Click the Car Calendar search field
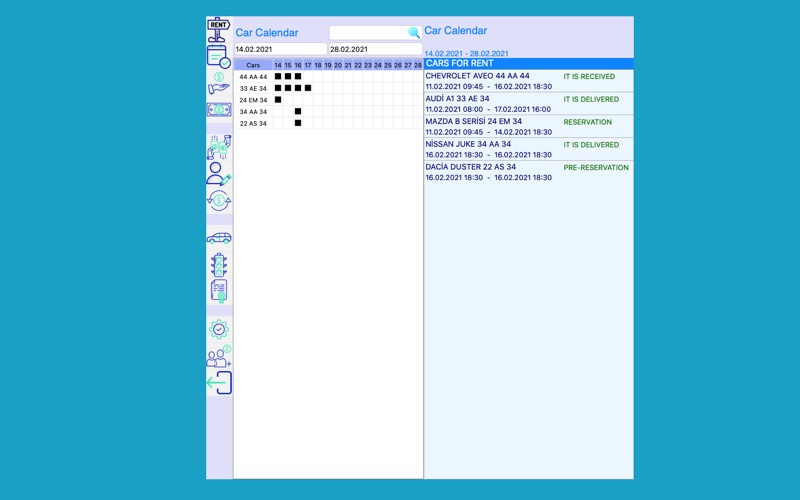800x500 pixels. click(376, 33)
